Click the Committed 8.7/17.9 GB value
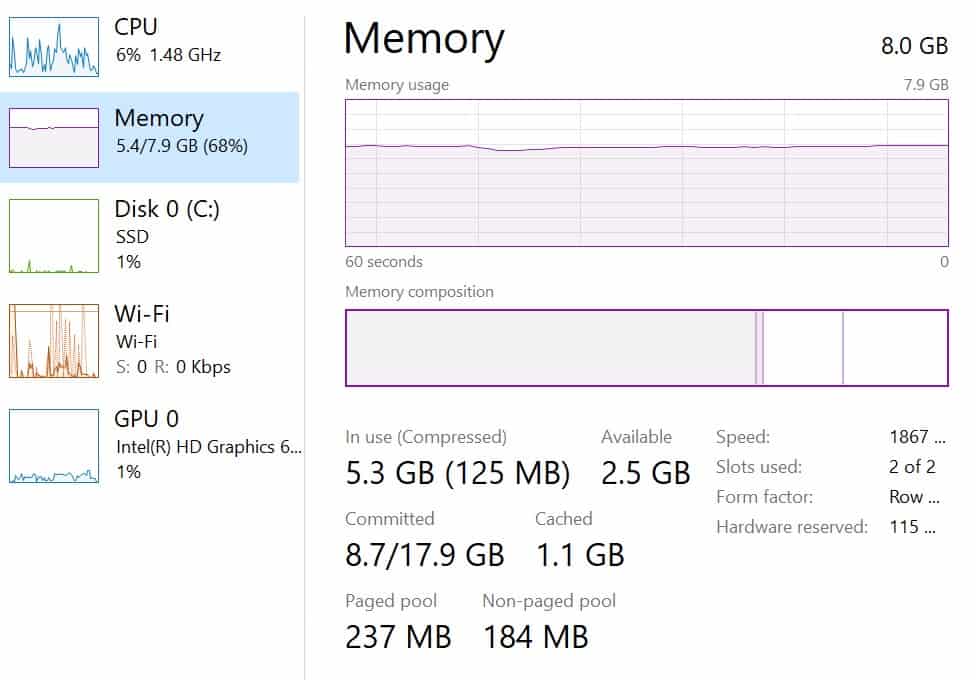The width and height of the screenshot is (976, 680). [x=425, y=555]
